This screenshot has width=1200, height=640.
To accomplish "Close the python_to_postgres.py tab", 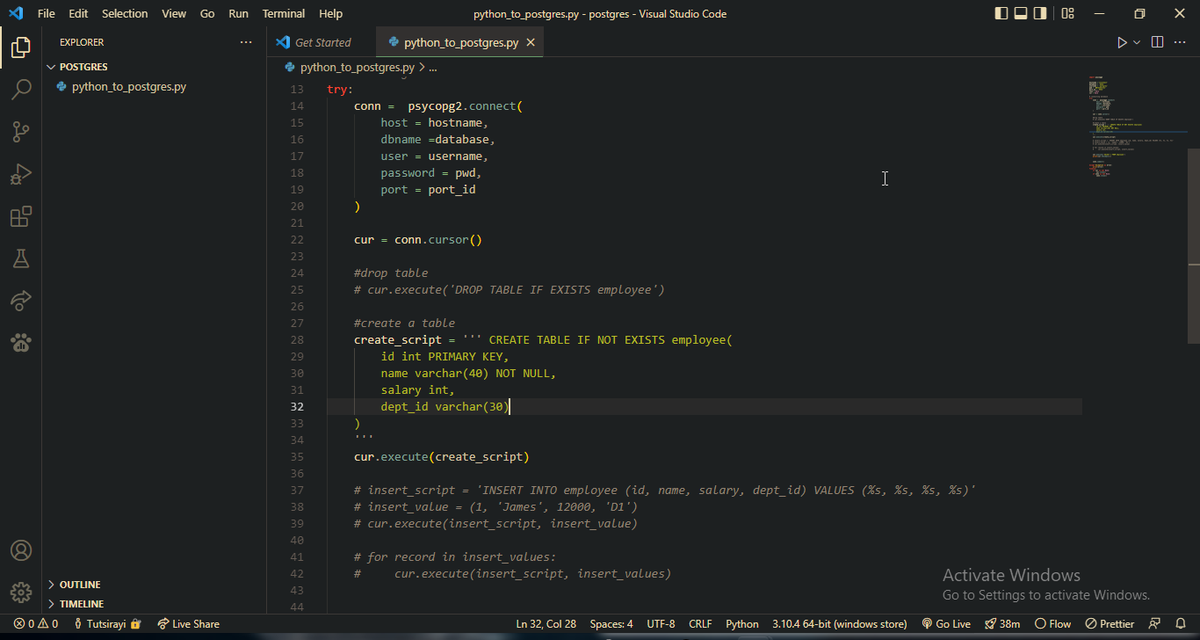I will 530,43.
